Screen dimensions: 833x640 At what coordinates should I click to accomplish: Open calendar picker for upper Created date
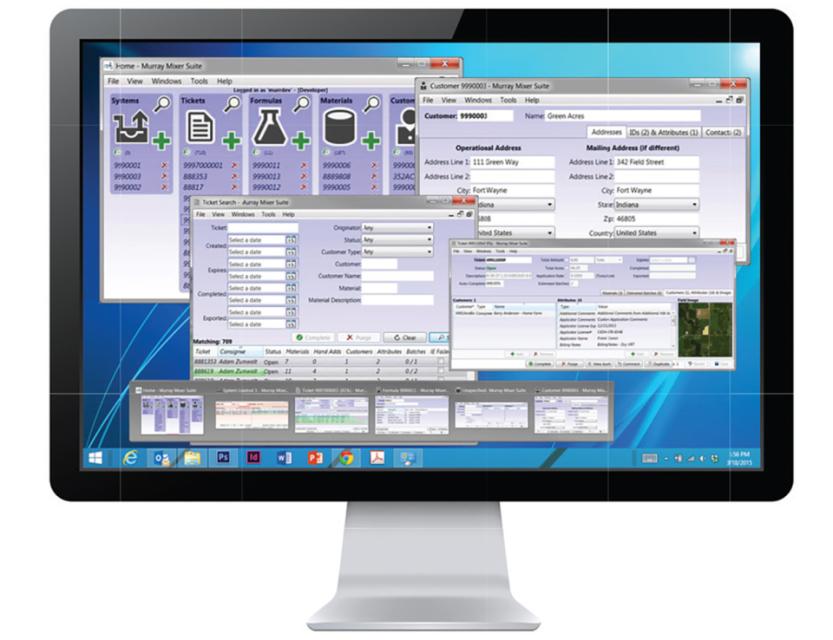point(291,240)
